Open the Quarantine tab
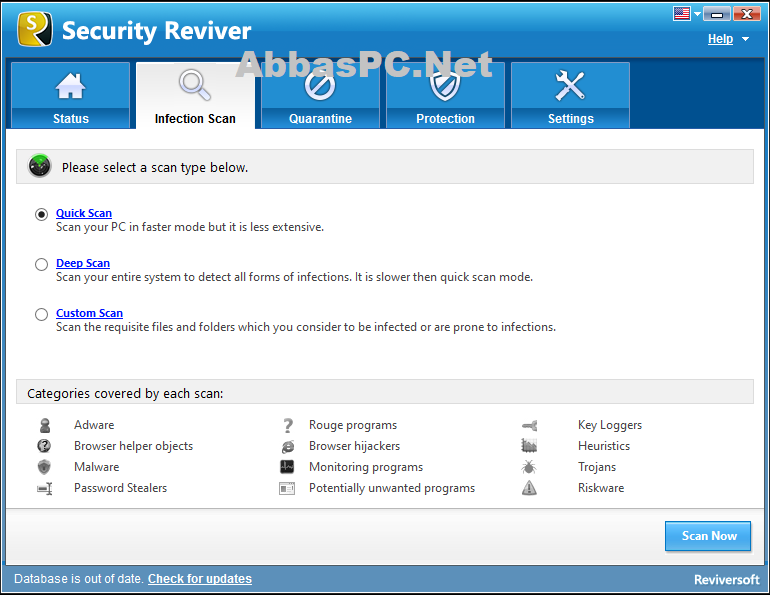Image resolution: width=770 pixels, height=595 pixels. tap(320, 95)
